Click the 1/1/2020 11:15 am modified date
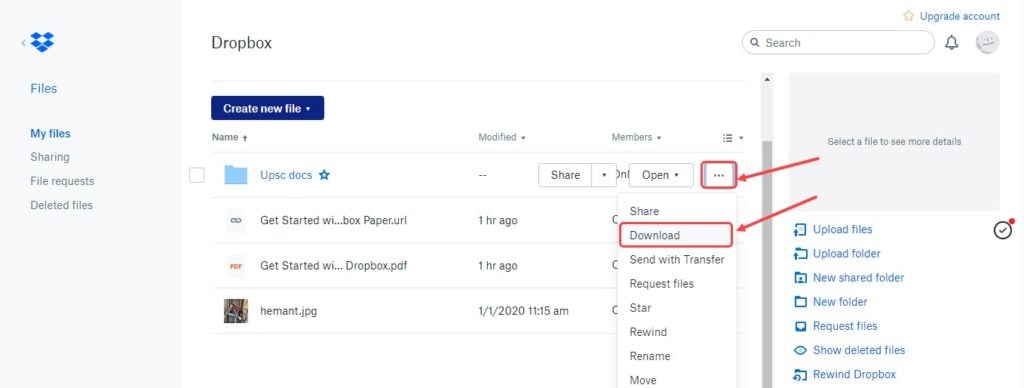1024x388 pixels. pyautogui.click(x=523, y=311)
